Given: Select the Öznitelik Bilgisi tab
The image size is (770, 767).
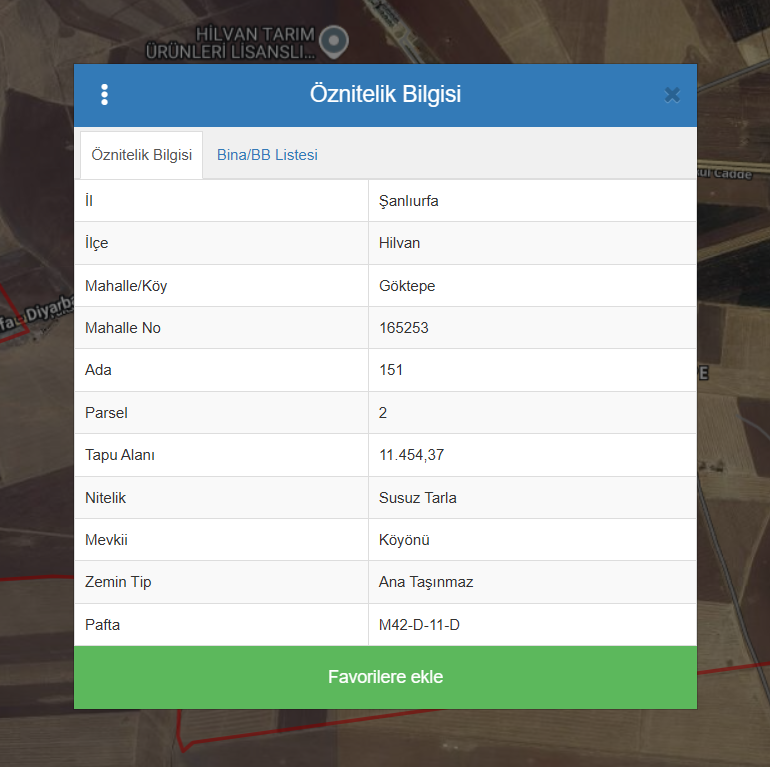Looking at the screenshot, I should click(141, 155).
